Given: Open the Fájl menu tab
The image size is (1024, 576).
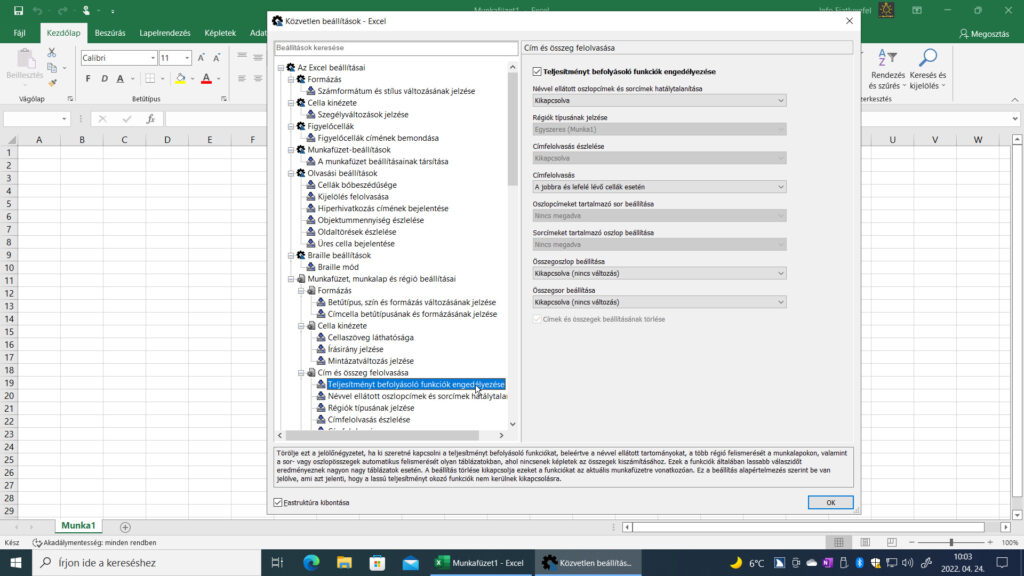Looking at the screenshot, I should (x=20, y=33).
